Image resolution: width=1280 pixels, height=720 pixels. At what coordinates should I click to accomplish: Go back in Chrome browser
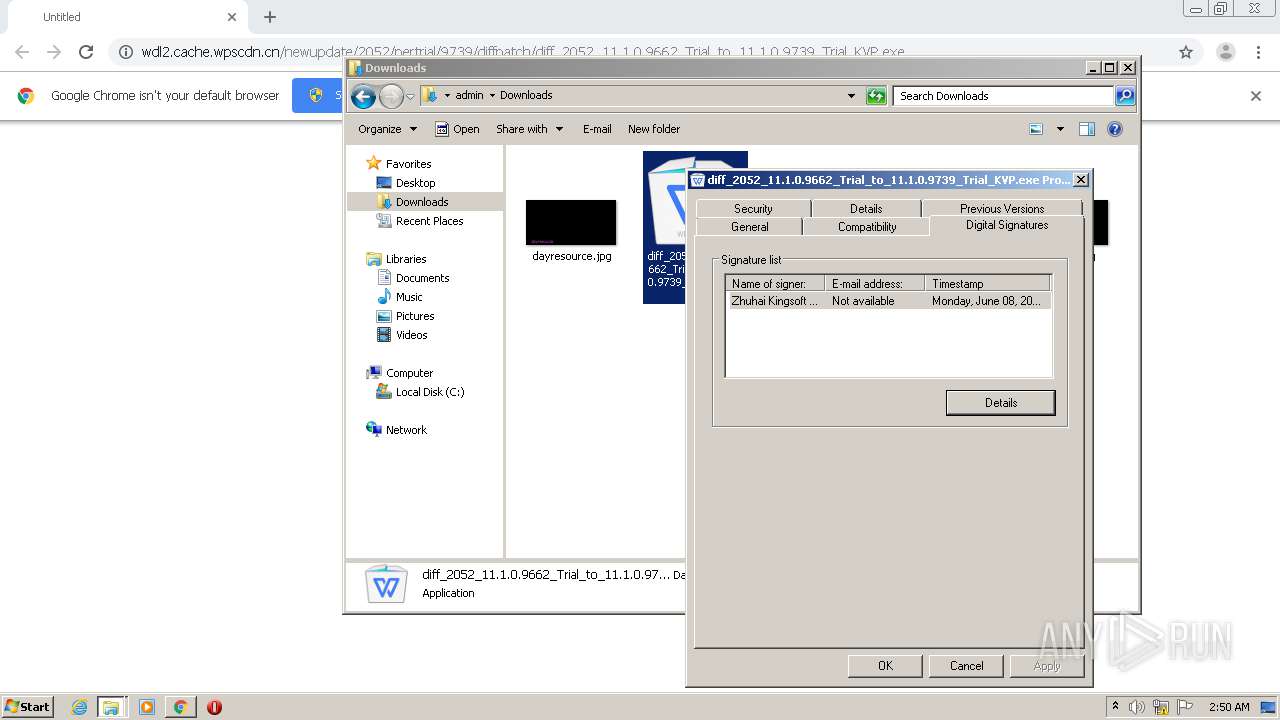22,52
